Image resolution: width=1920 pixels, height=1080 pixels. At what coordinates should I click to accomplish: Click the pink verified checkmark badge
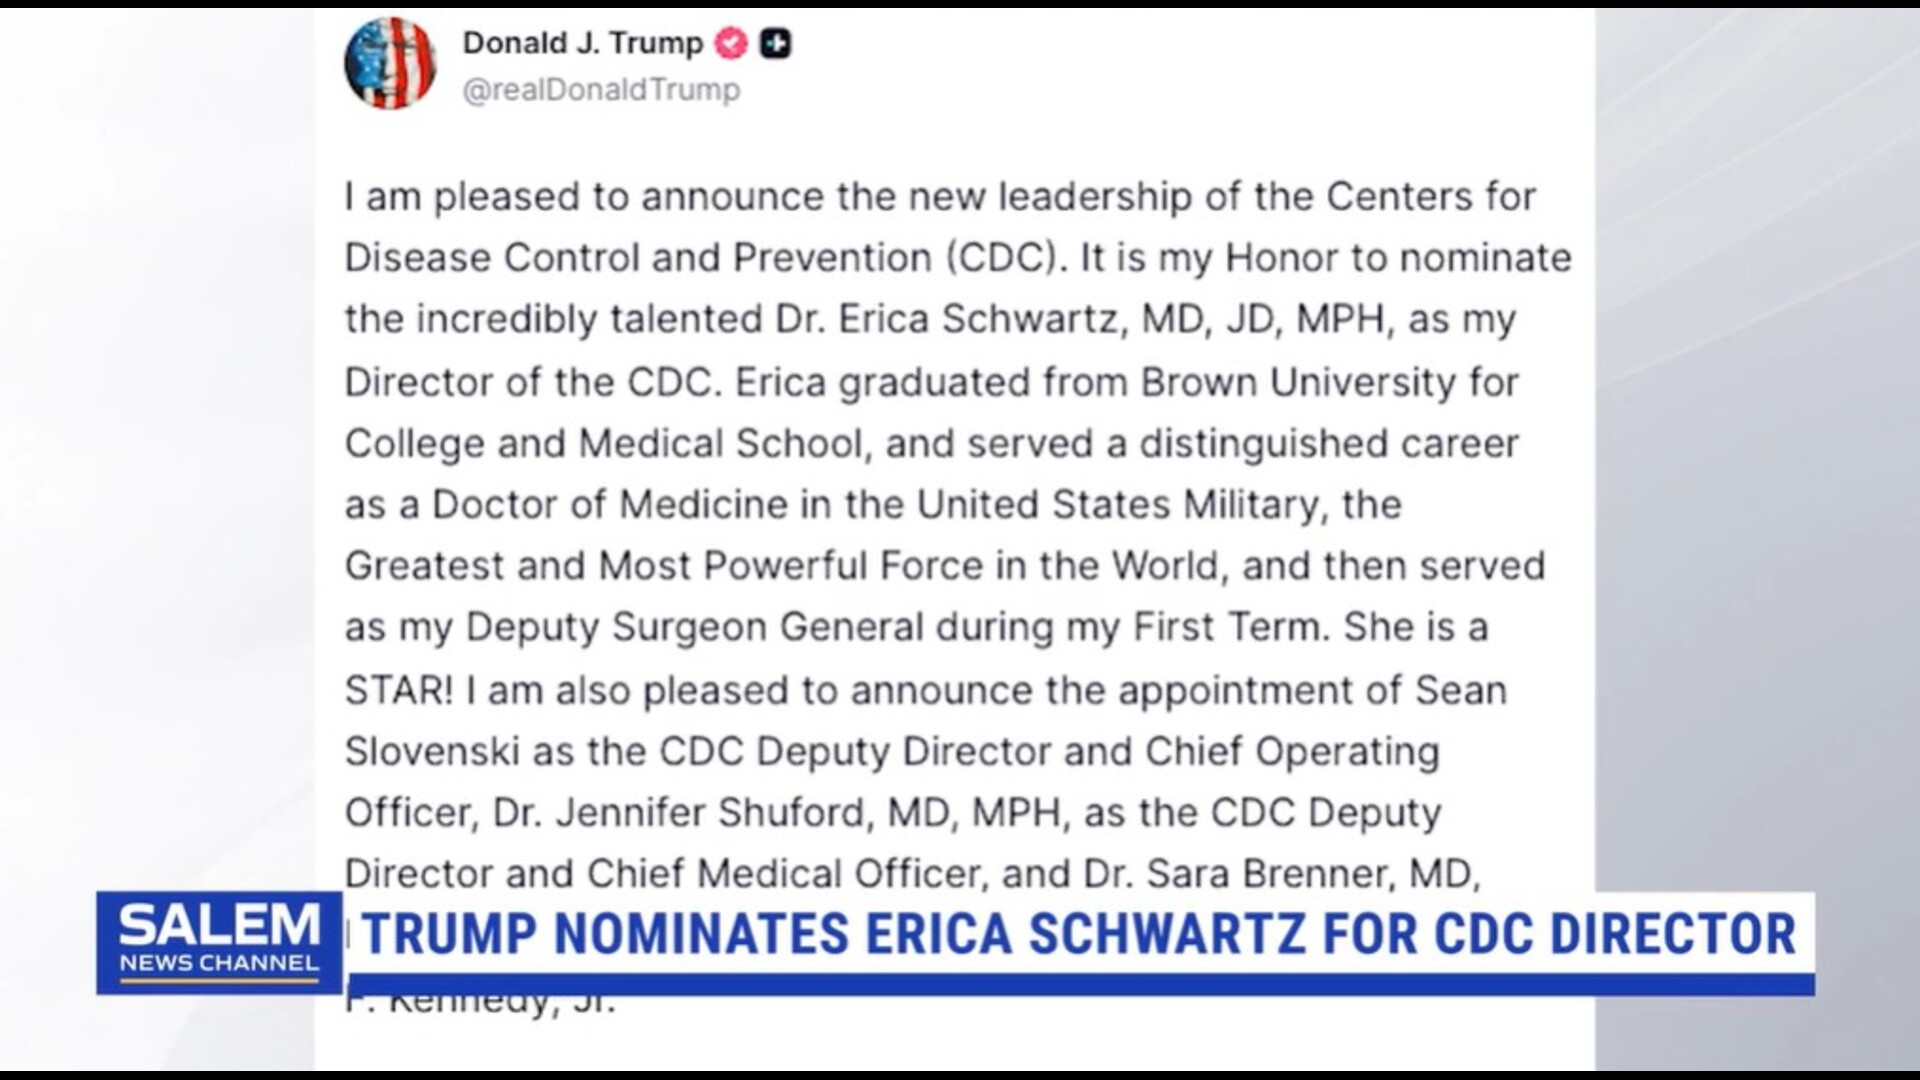click(x=731, y=44)
